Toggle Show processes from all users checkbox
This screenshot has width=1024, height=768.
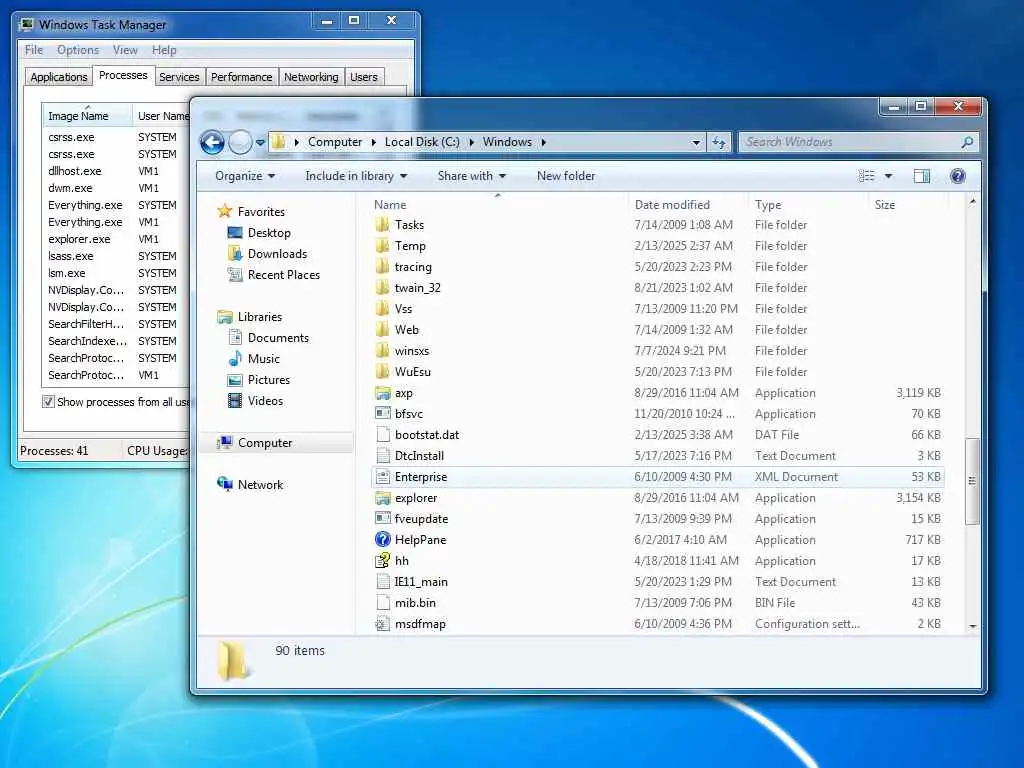tap(48, 402)
